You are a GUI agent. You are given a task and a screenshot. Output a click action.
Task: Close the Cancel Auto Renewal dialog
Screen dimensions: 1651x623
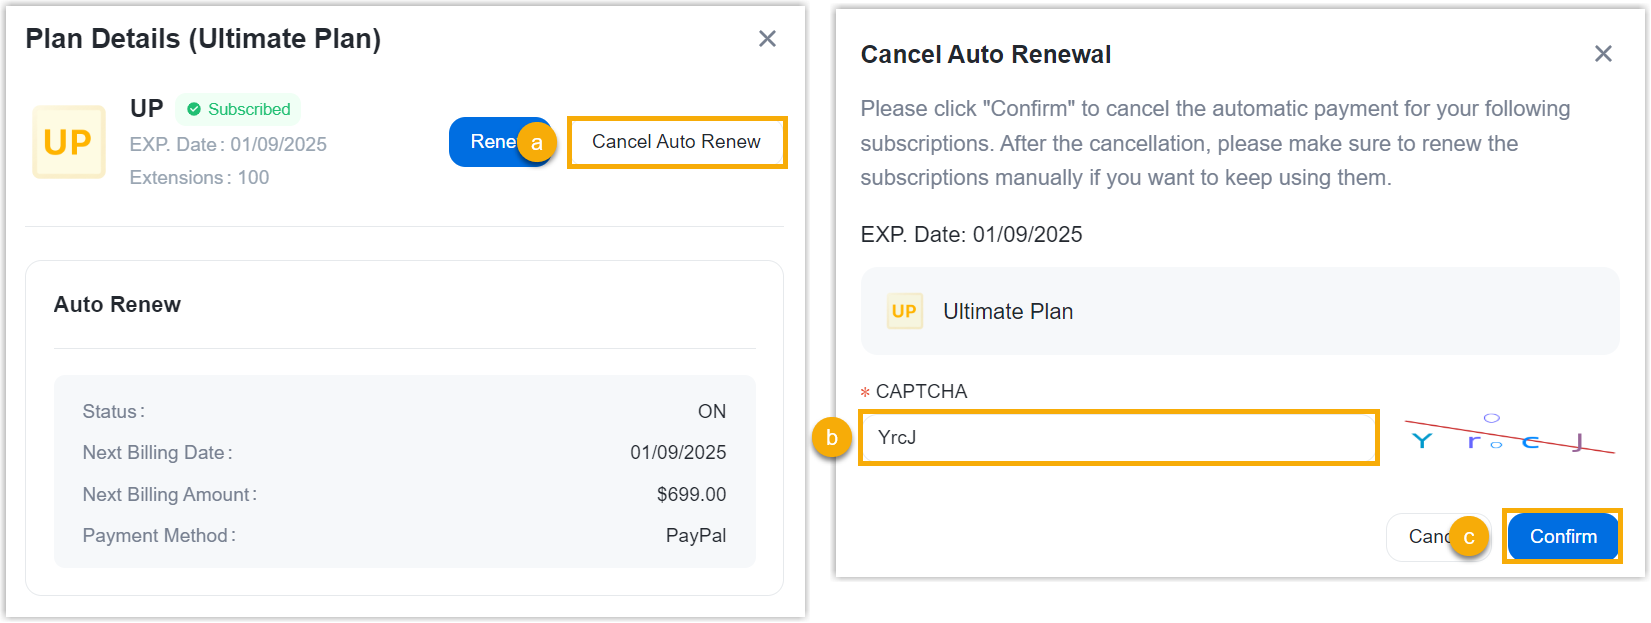pyautogui.click(x=1603, y=54)
